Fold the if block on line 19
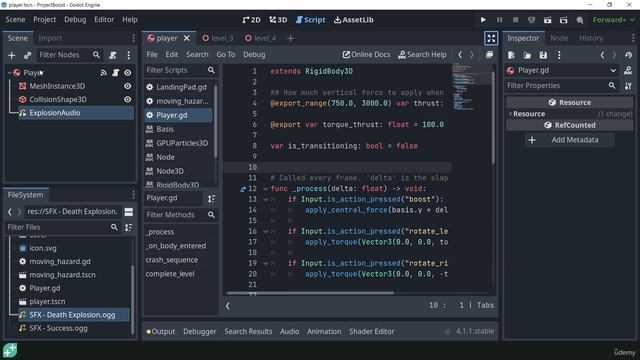Viewport: 640px width, 360px height. click(x=265, y=263)
